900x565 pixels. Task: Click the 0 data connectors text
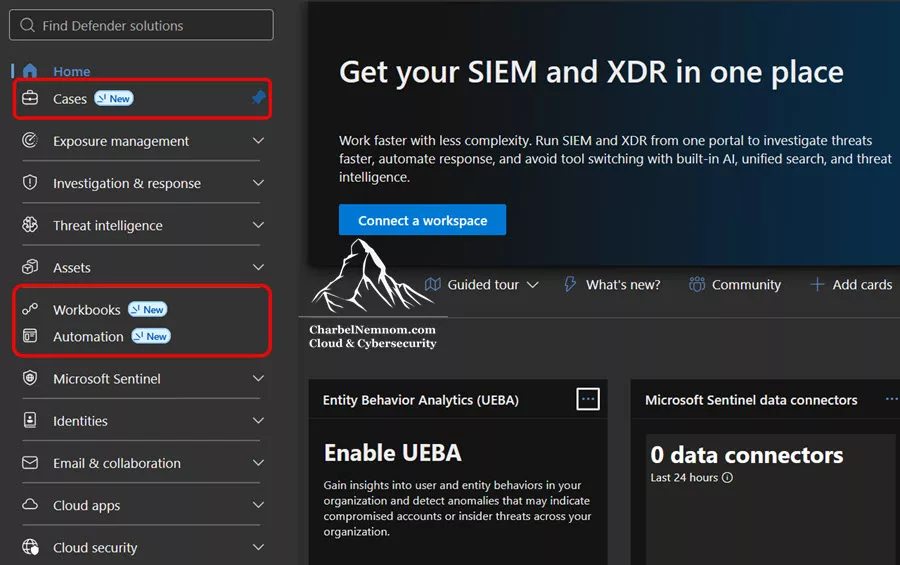click(746, 455)
